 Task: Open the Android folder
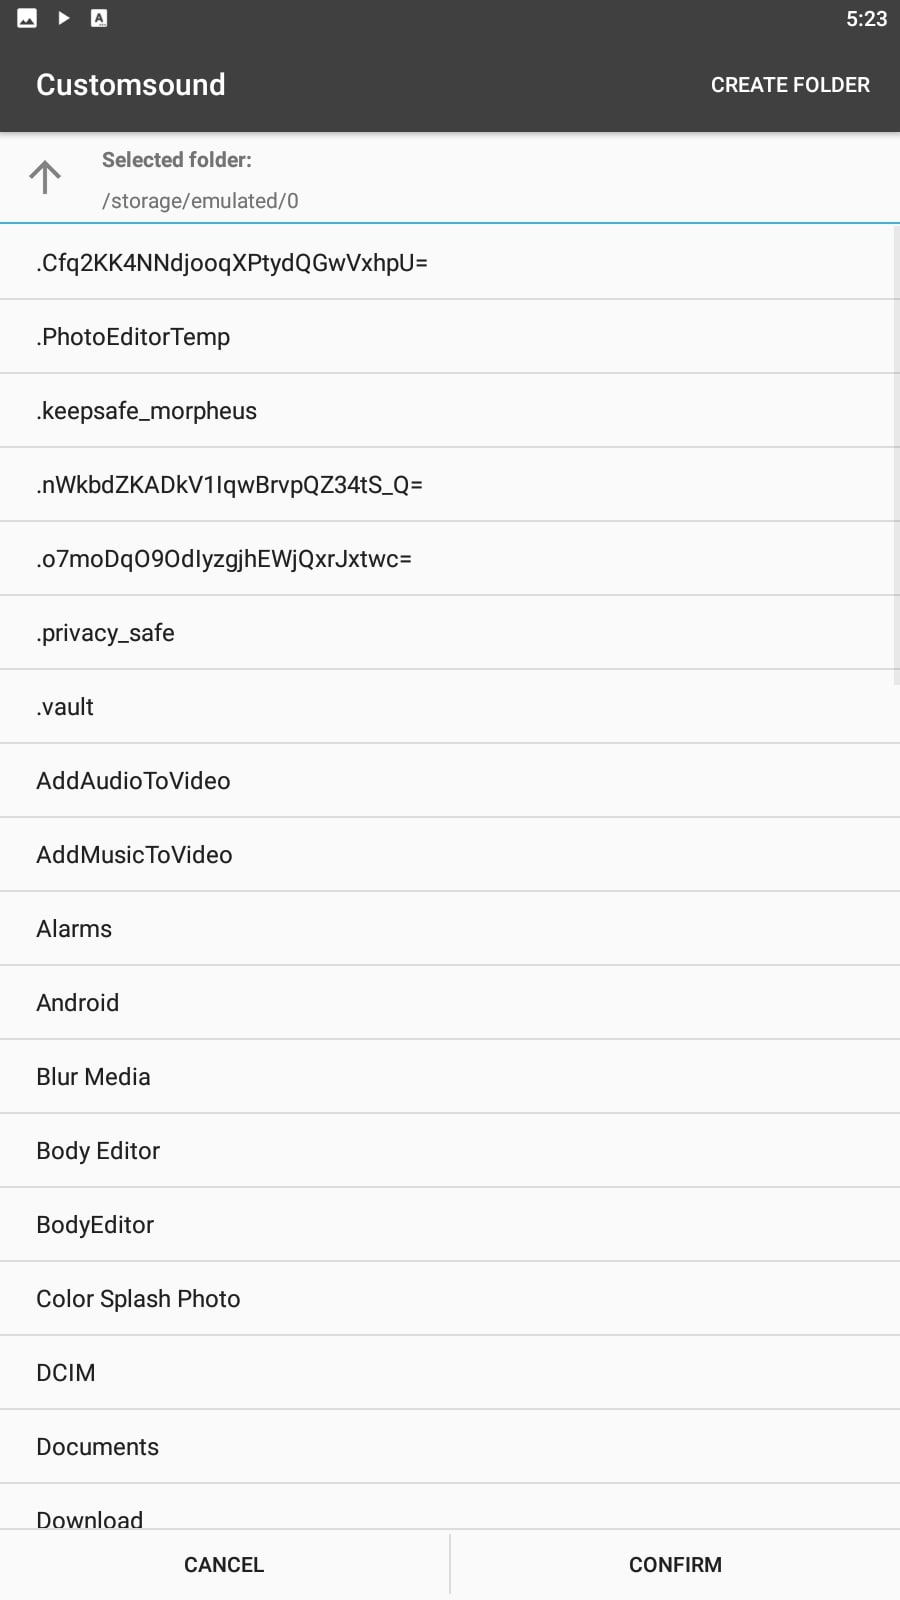click(x=450, y=1003)
